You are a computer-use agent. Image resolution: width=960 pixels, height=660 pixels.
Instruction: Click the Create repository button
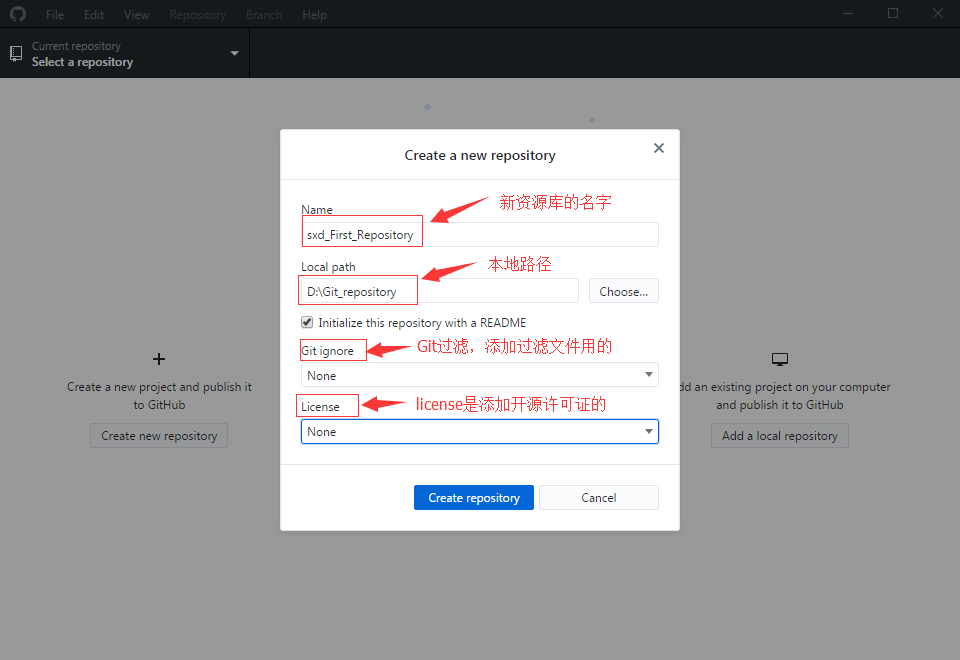coord(473,498)
